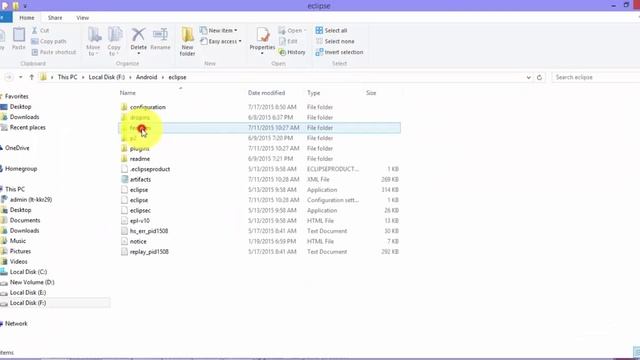Screen dimensions: 640x360
Task: Click Select all
Action: (x=331, y=31)
